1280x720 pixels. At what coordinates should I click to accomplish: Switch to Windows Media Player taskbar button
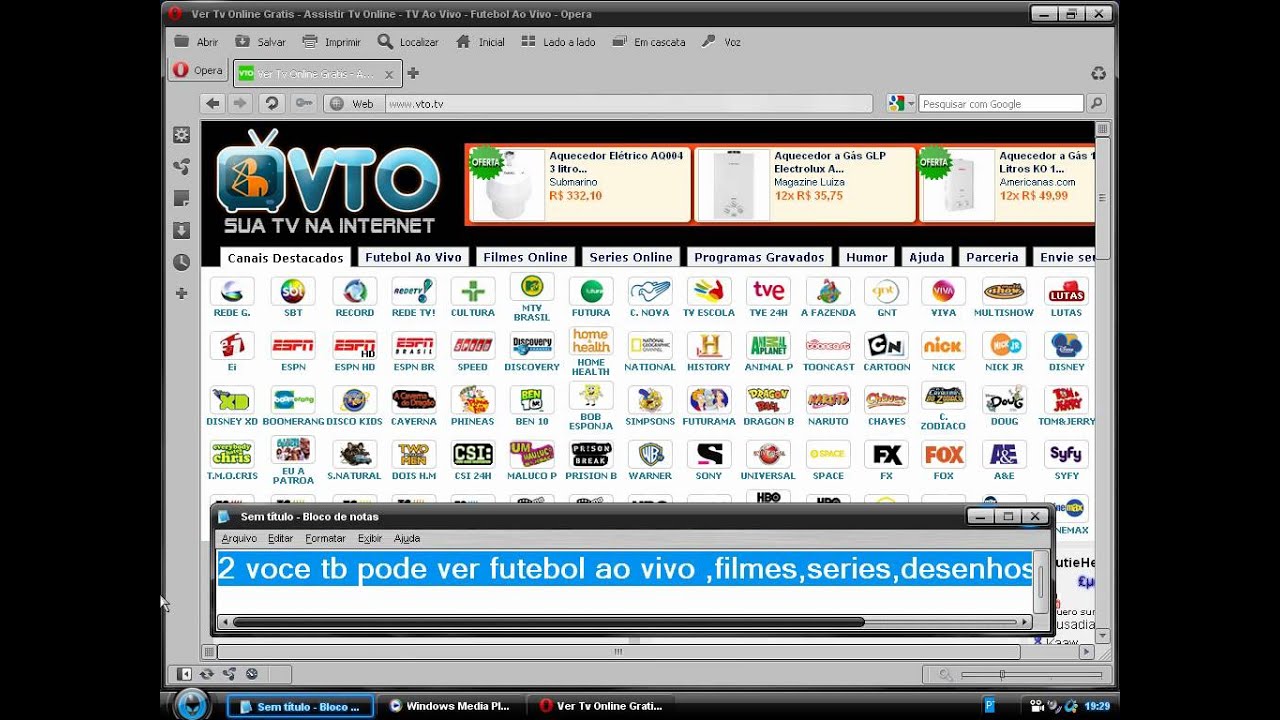point(452,706)
